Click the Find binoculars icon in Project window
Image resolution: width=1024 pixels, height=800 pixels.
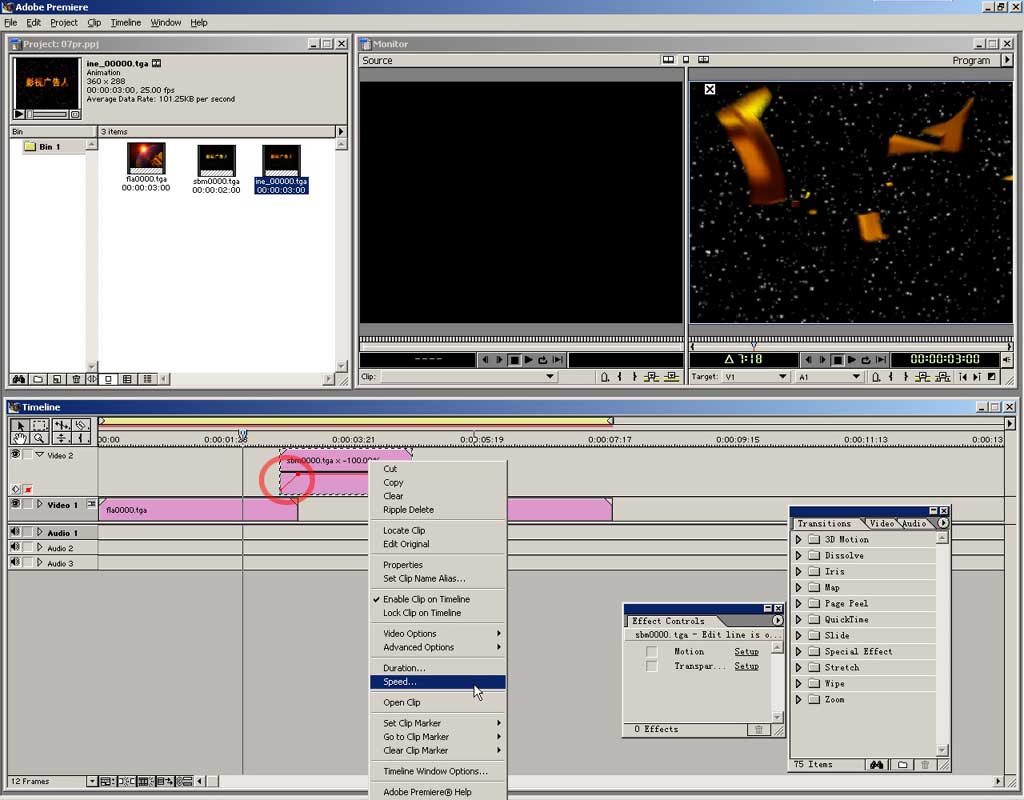point(18,379)
